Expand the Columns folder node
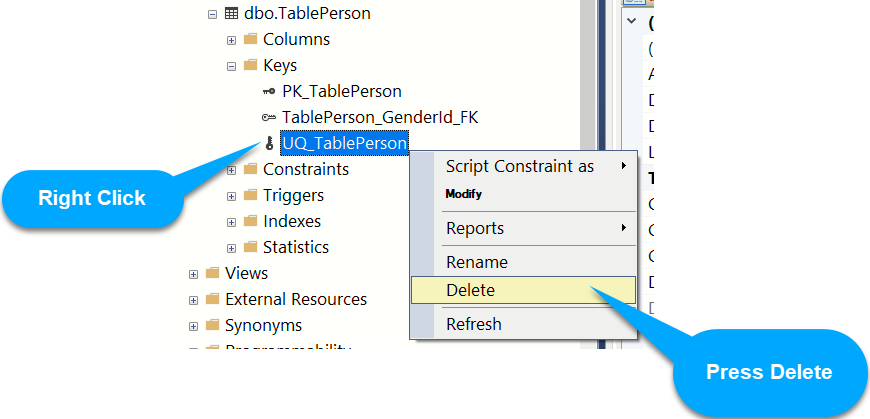The height and width of the screenshot is (419, 870). coord(231,40)
